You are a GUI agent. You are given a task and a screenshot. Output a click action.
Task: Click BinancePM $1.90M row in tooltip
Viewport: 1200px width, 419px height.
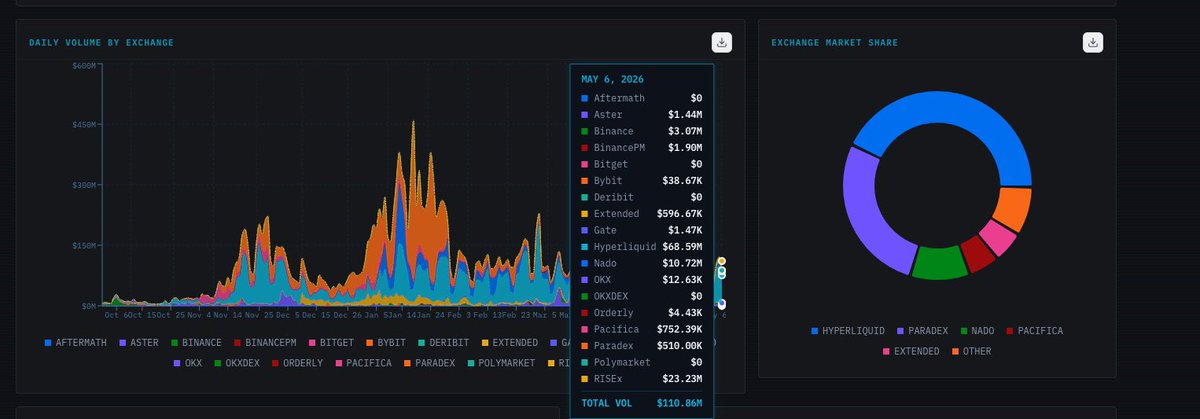pyautogui.click(x=641, y=148)
